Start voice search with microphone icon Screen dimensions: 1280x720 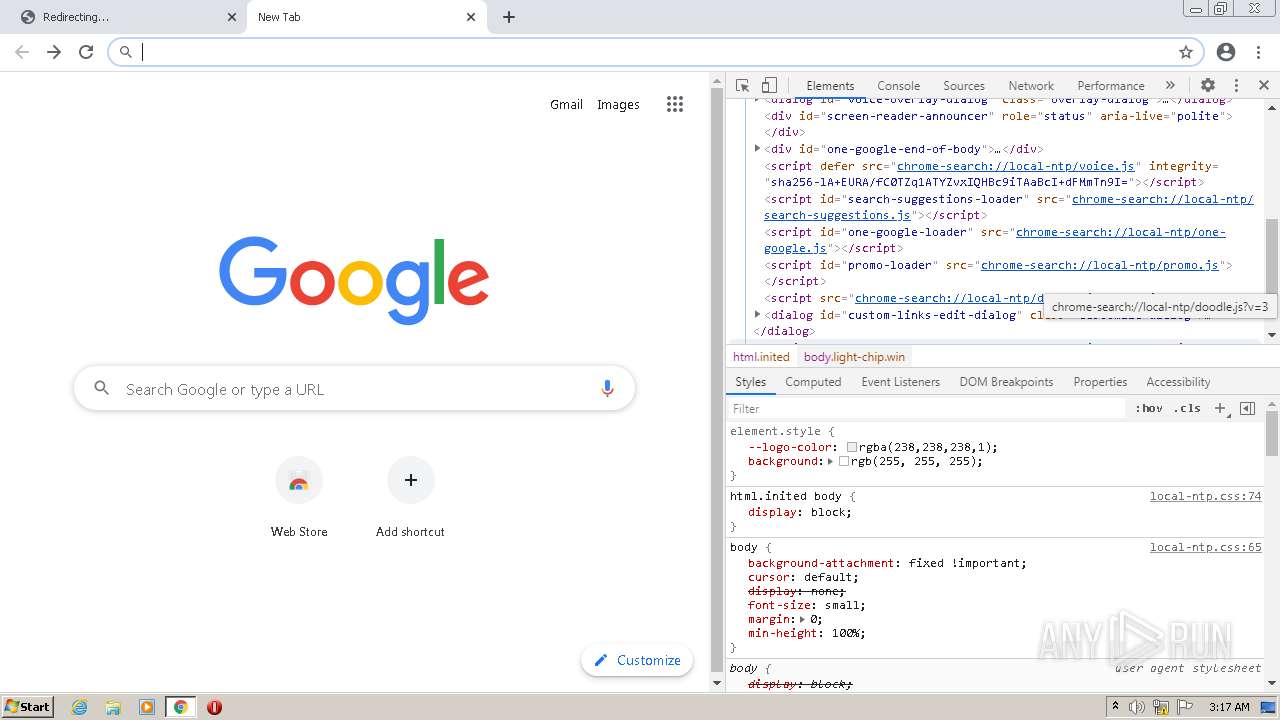[607, 389]
